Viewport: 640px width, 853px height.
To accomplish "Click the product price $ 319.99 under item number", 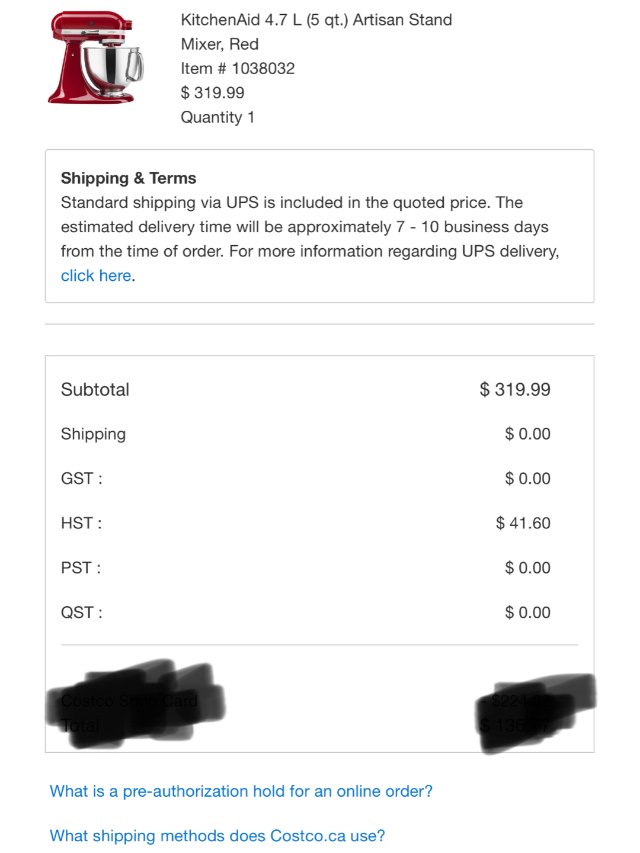I will click(x=212, y=93).
